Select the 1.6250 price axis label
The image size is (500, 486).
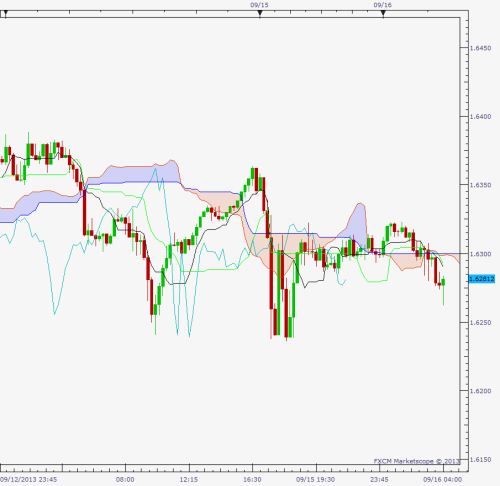click(480, 323)
